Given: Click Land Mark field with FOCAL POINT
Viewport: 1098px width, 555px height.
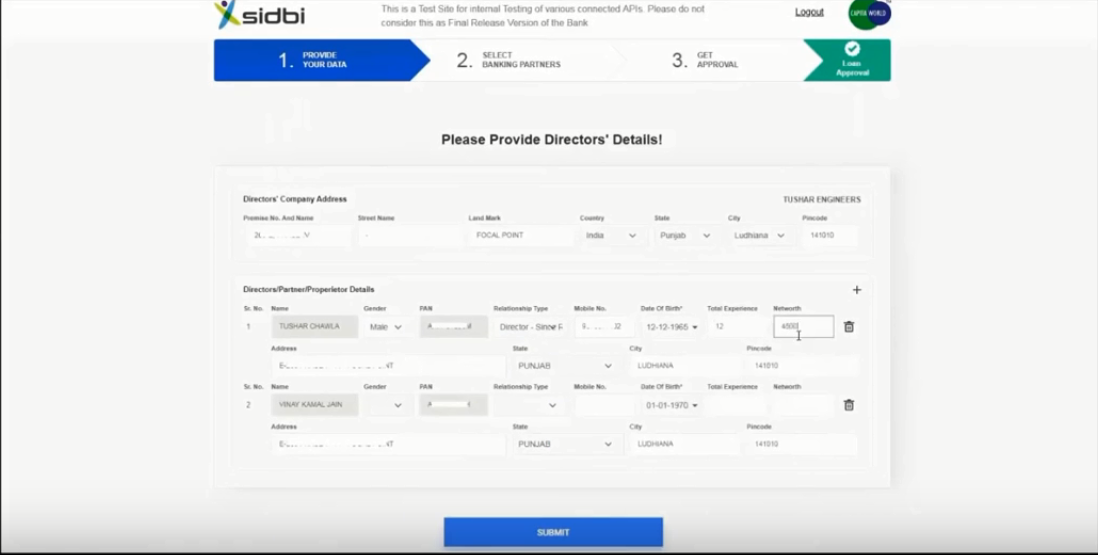Looking at the screenshot, I should click(x=521, y=235).
